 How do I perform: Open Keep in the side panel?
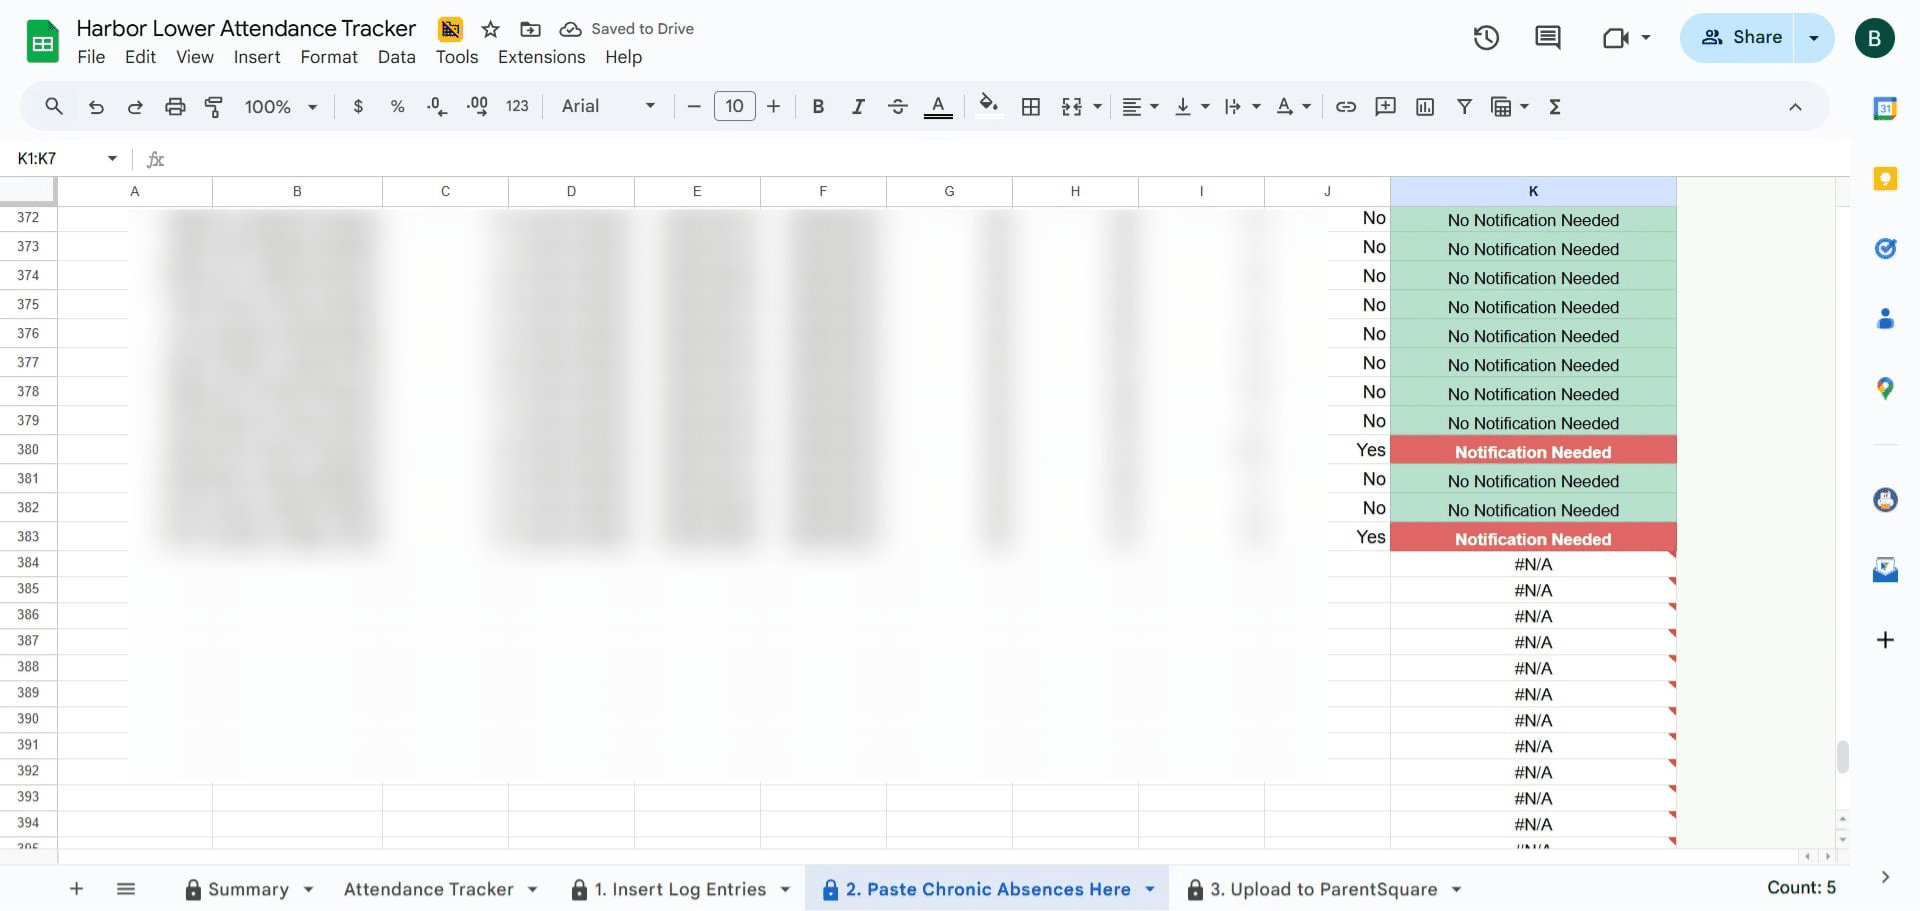[x=1885, y=179]
